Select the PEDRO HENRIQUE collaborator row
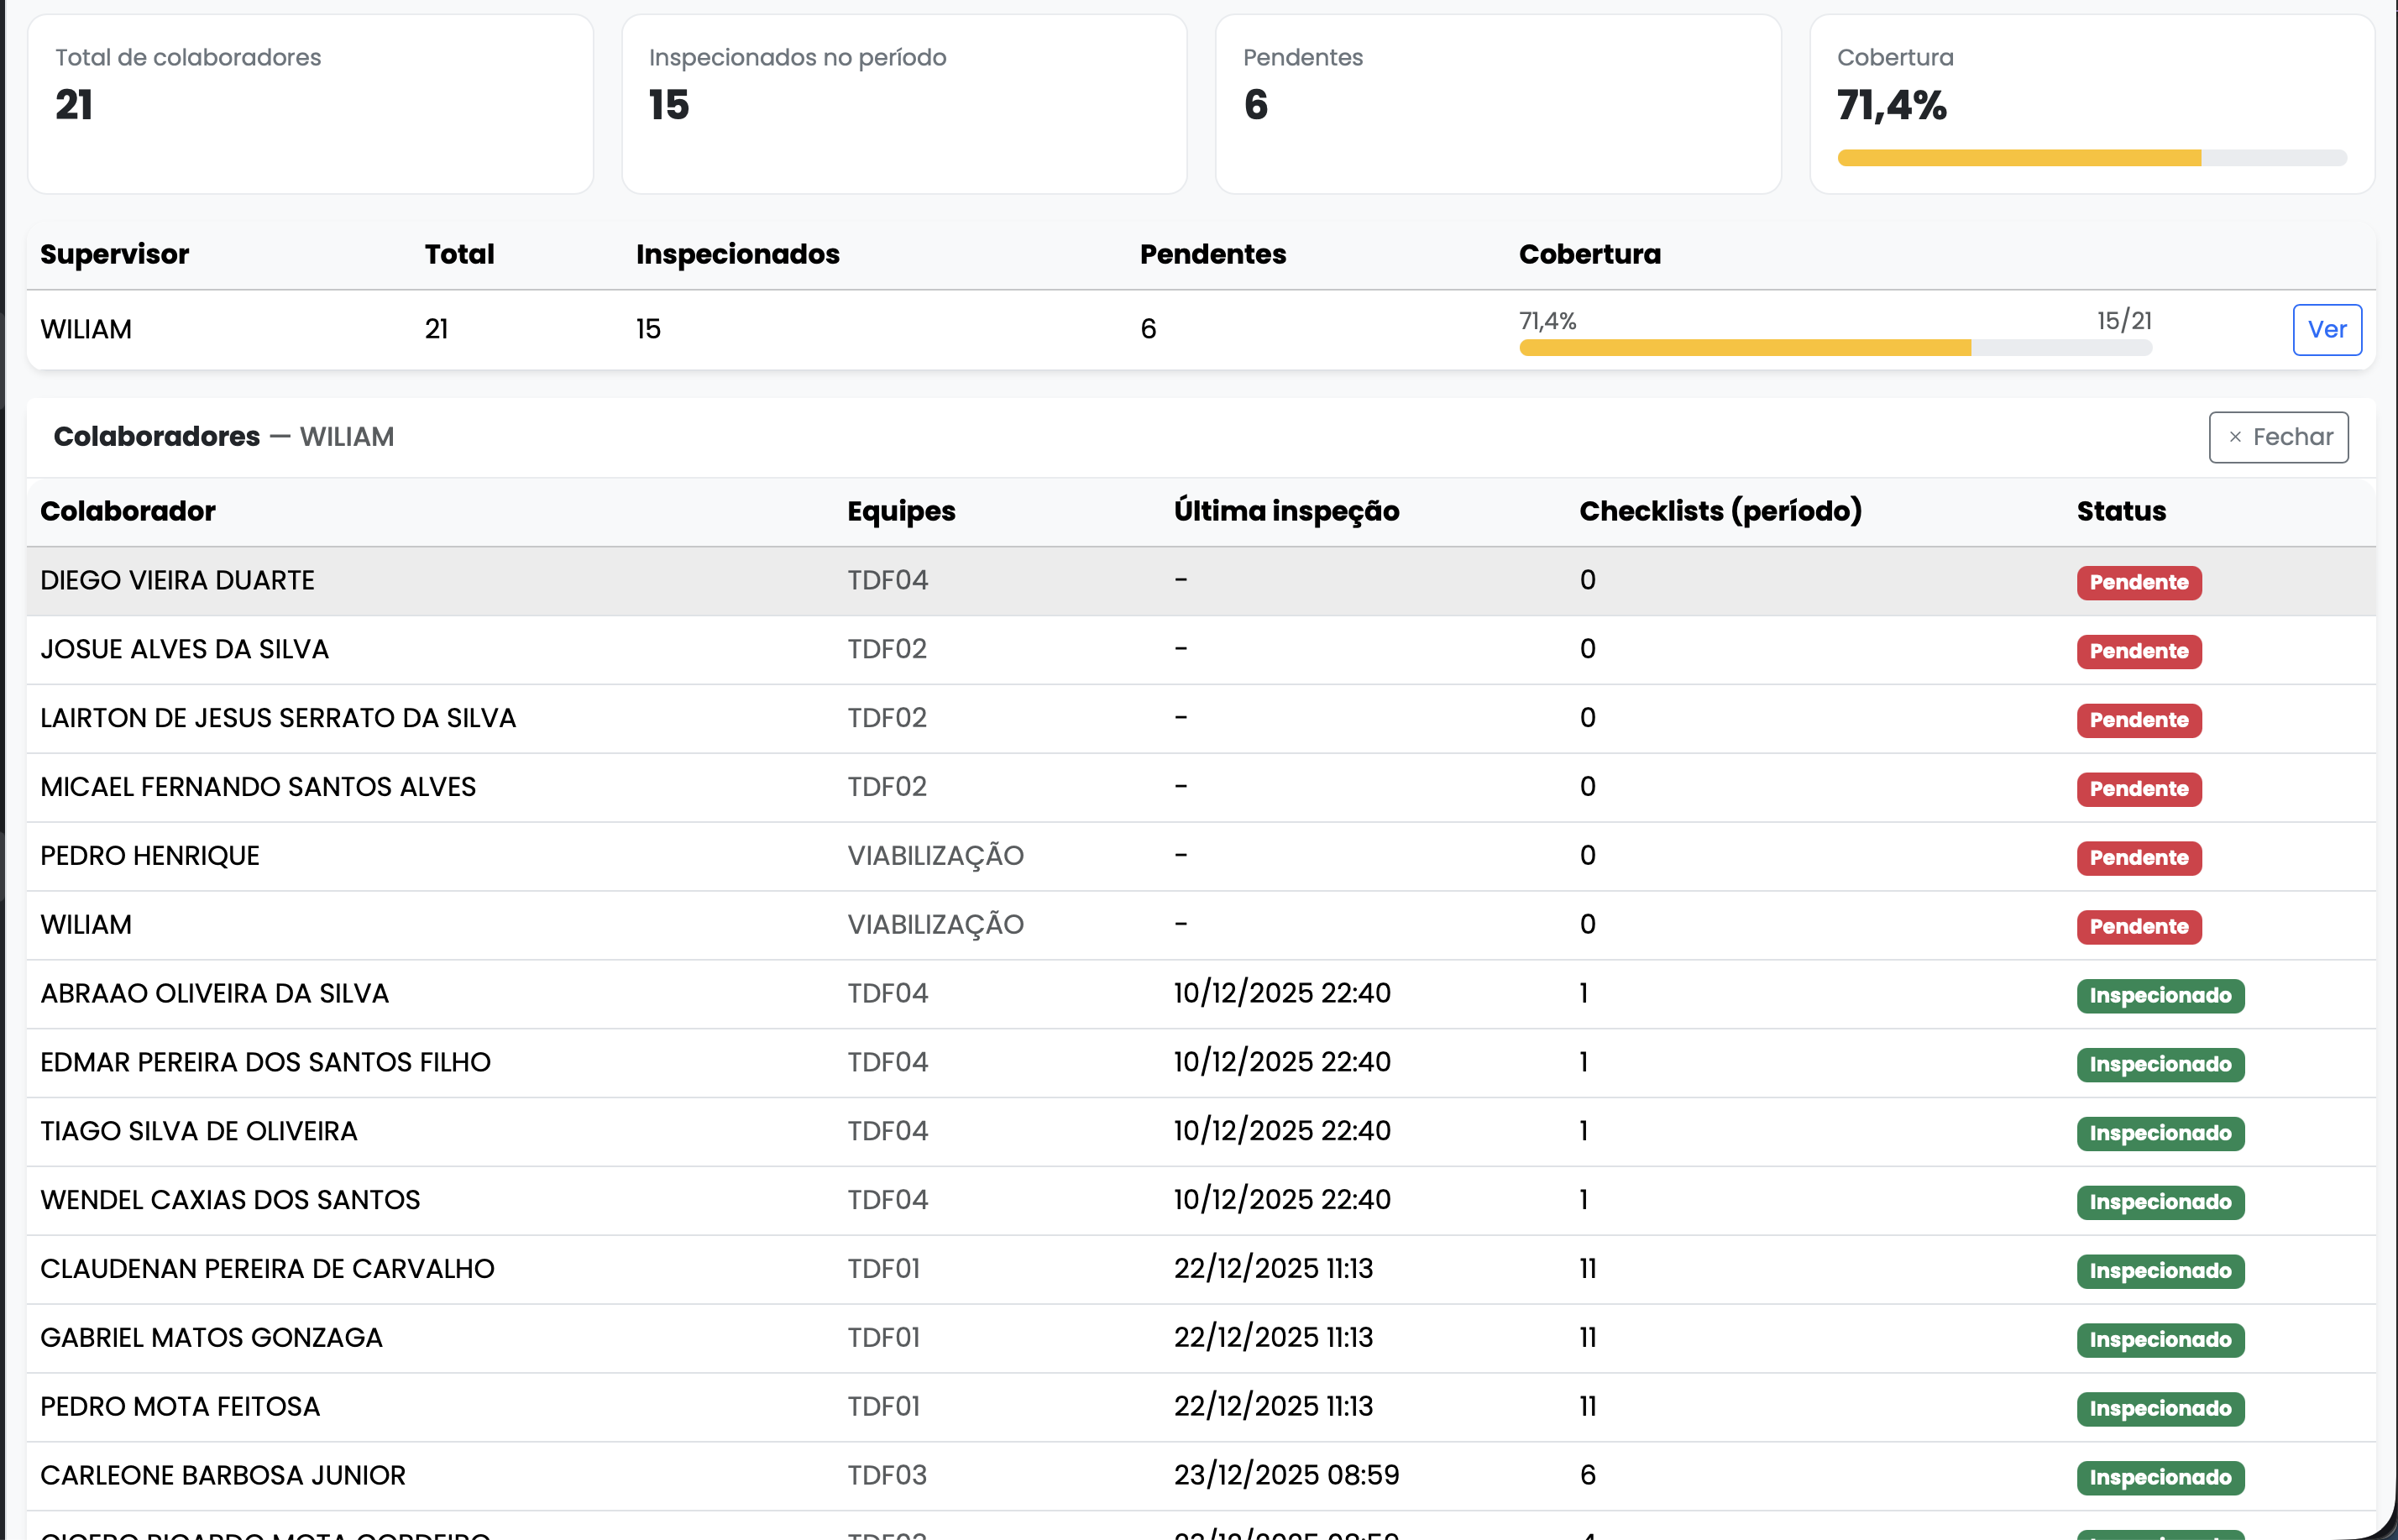 click(x=150, y=856)
